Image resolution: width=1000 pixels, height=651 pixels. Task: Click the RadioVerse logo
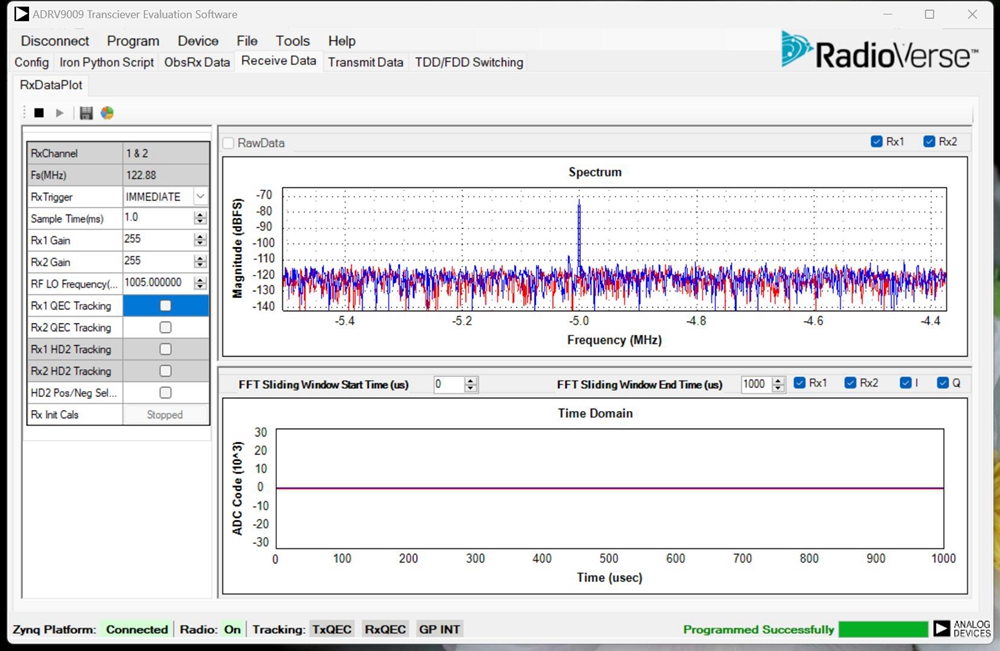pos(878,50)
